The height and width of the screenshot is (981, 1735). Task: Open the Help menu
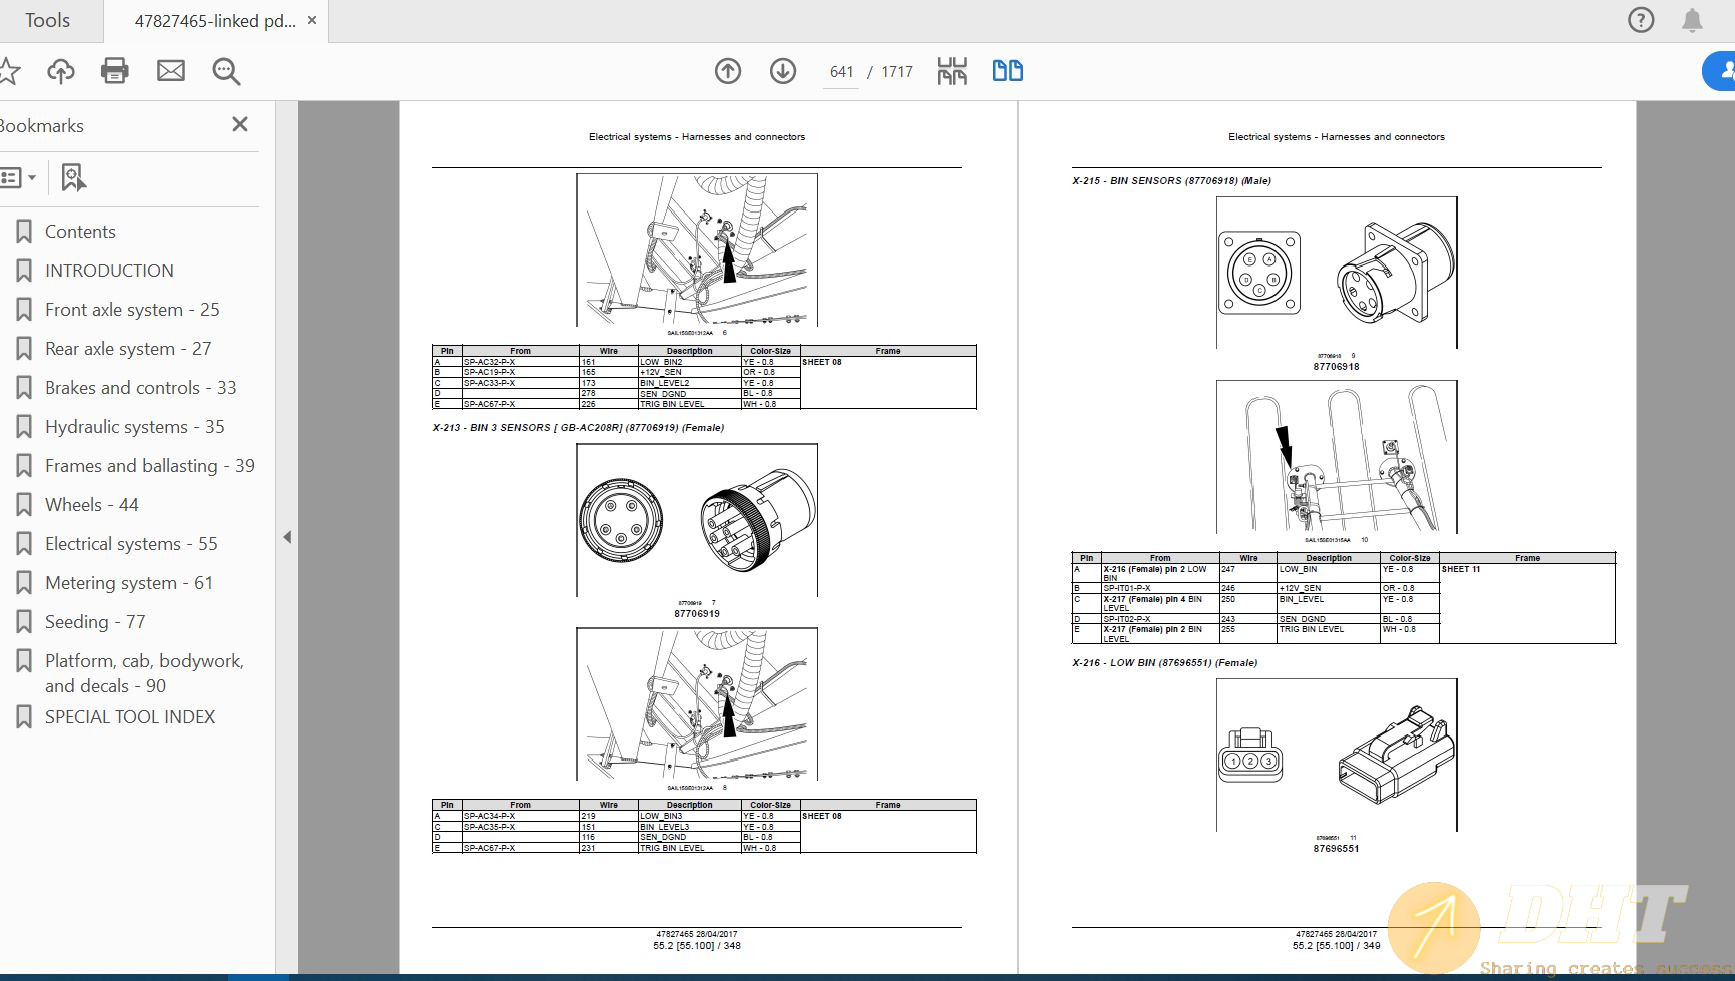[1641, 20]
